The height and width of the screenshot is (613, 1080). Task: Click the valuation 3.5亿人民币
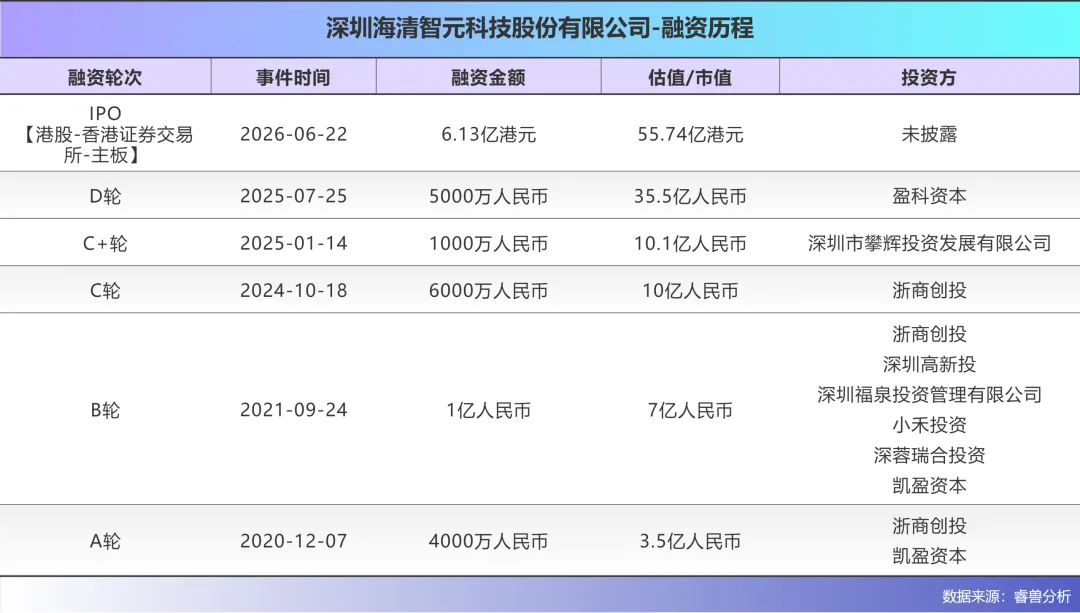point(690,541)
